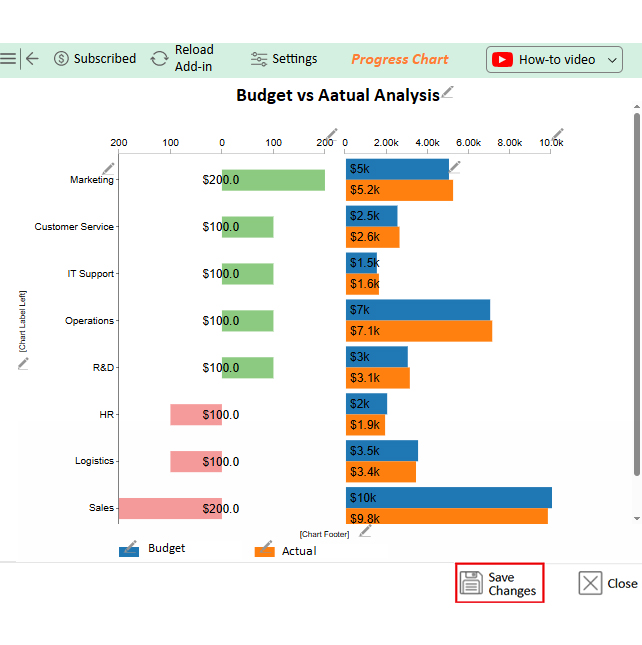Click the Progress Chart title label
This screenshot has width=642, height=645.
400,59
